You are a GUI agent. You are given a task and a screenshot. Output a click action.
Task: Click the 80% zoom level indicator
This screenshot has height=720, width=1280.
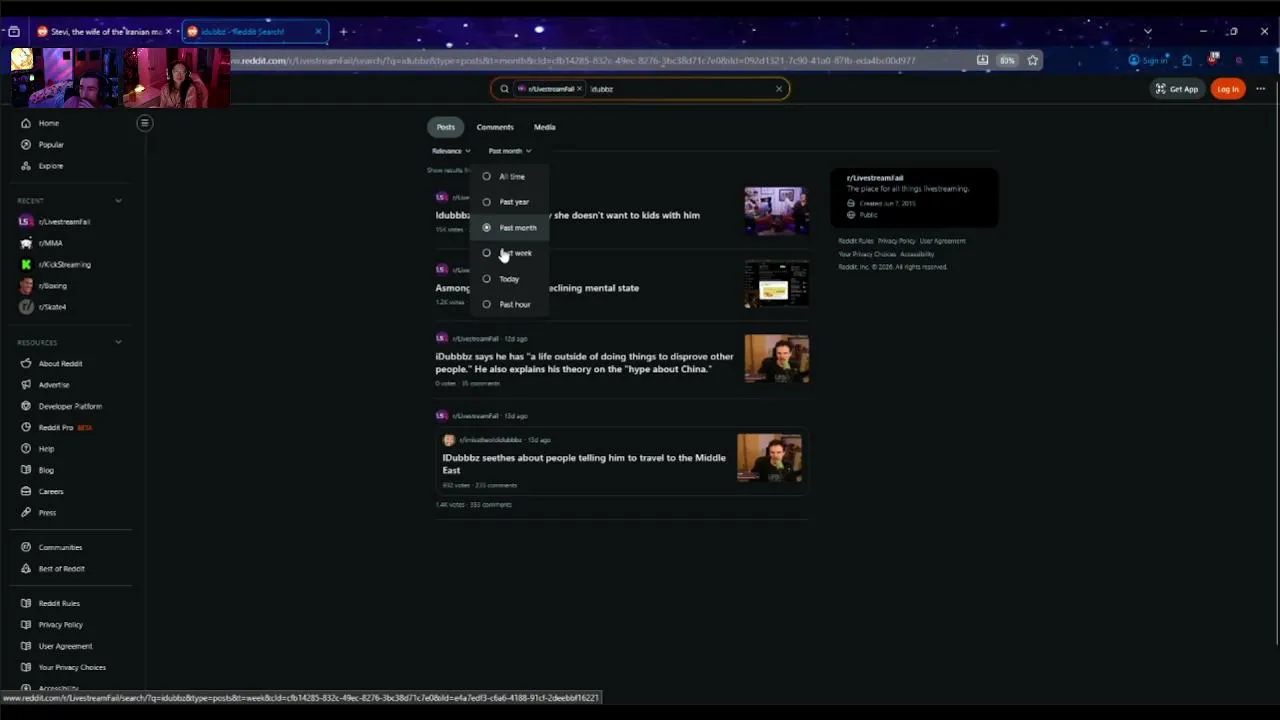click(x=1007, y=60)
